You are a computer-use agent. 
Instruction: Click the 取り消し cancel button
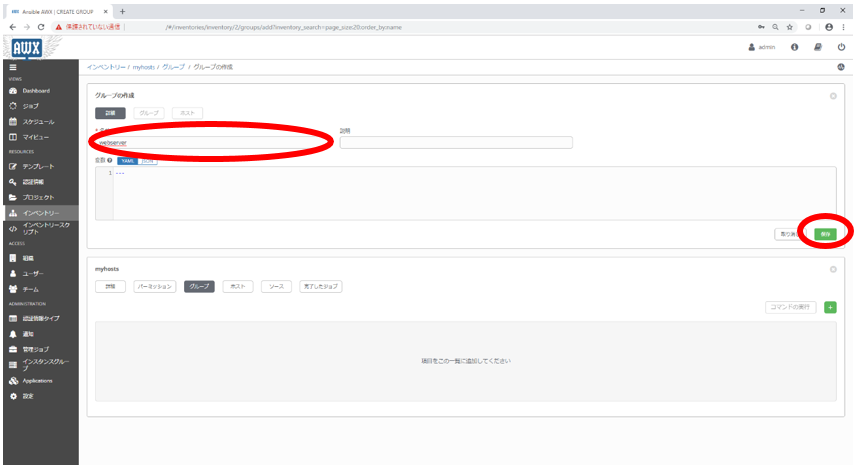click(x=789, y=233)
